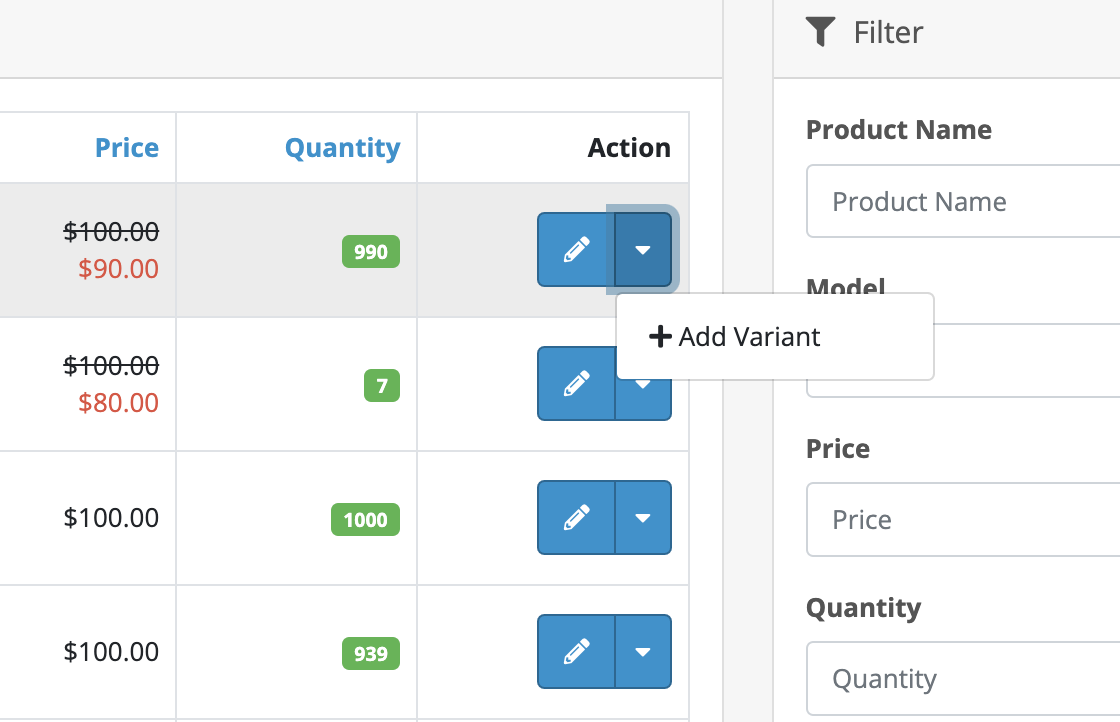Click the Filter funnel icon
The height and width of the screenshot is (722, 1120).
click(820, 32)
